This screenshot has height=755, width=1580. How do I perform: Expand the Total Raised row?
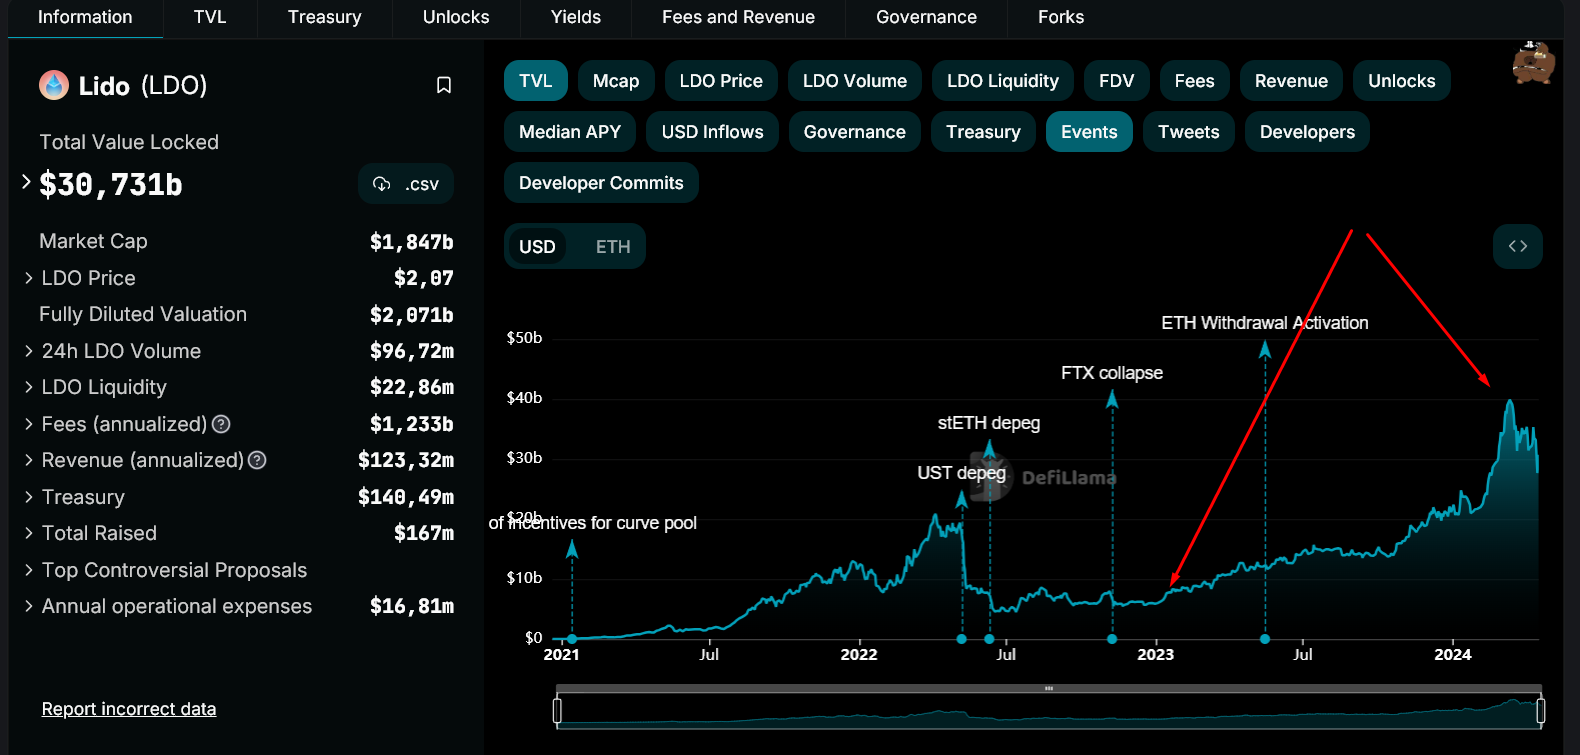coord(29,533)
